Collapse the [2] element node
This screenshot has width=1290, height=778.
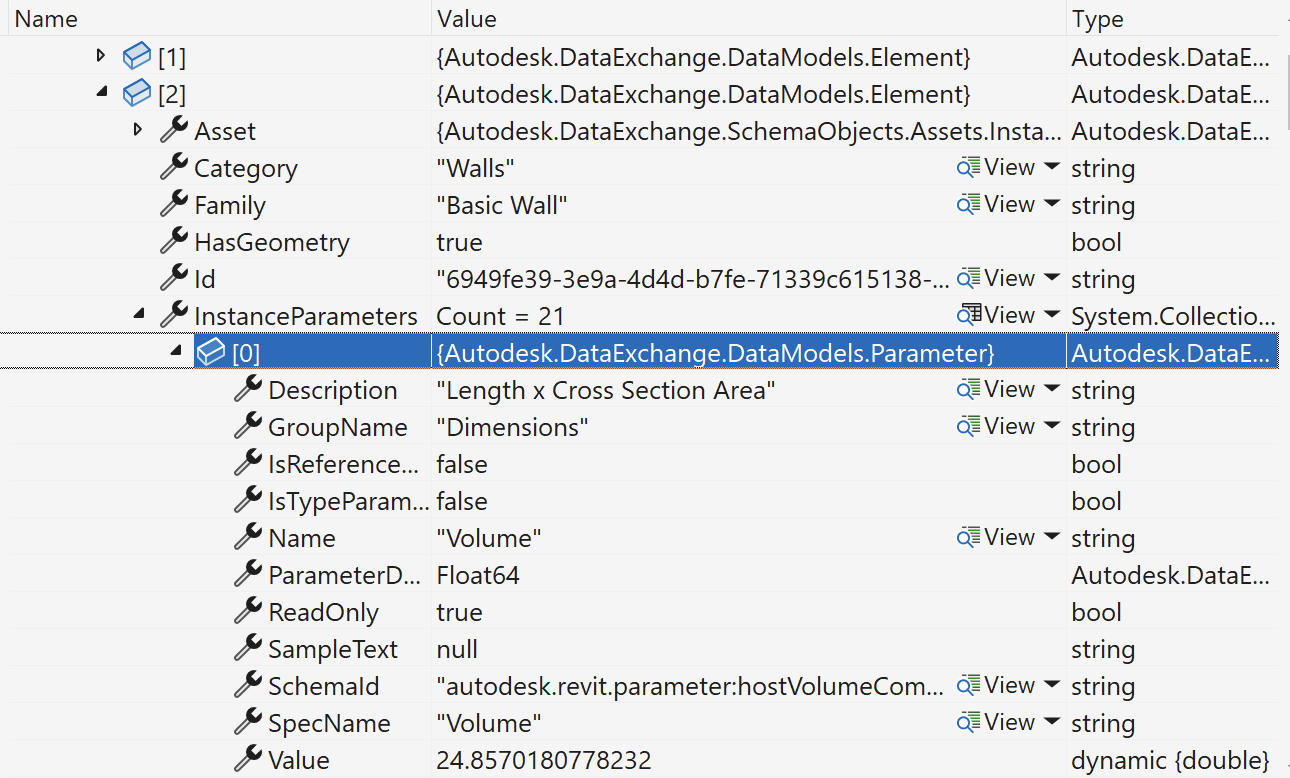(102, 94)
